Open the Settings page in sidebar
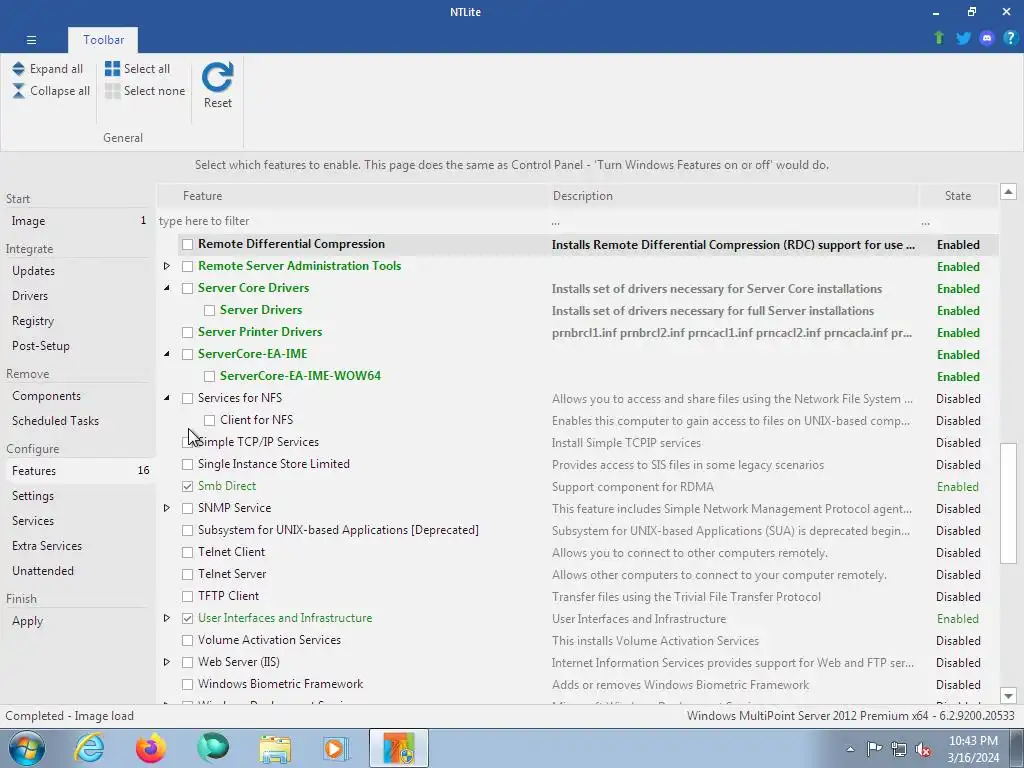1024x768 pixels. pos(78,496)
